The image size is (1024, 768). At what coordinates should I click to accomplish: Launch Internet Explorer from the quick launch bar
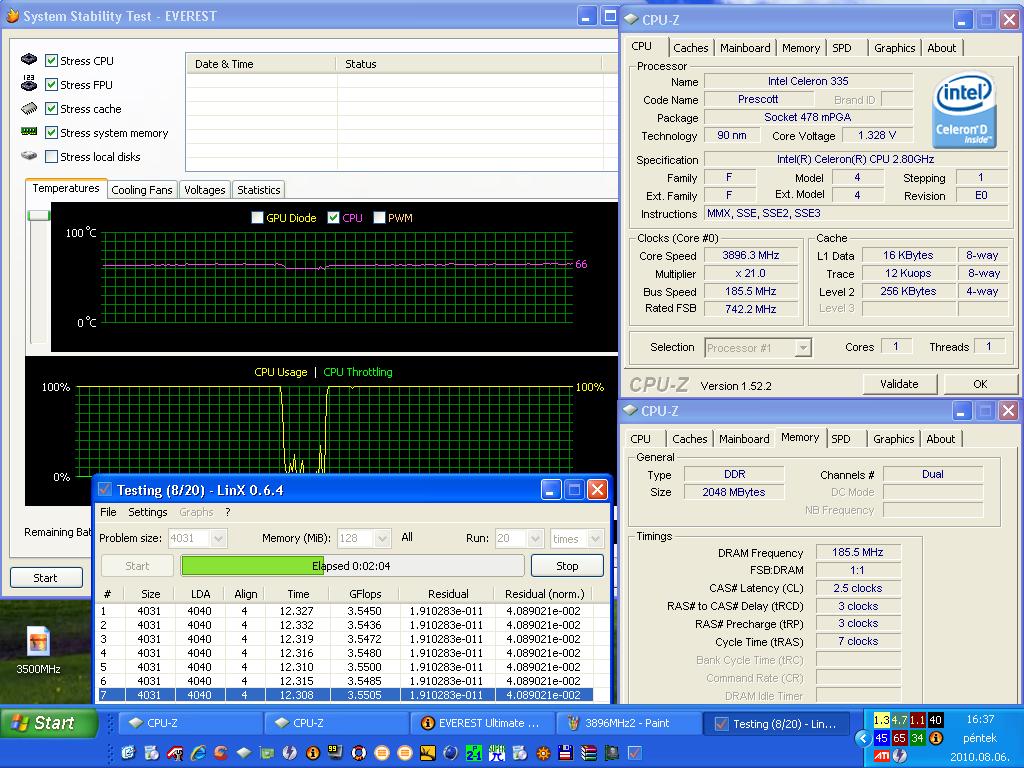pyautogui.click(x=198, y=753)
